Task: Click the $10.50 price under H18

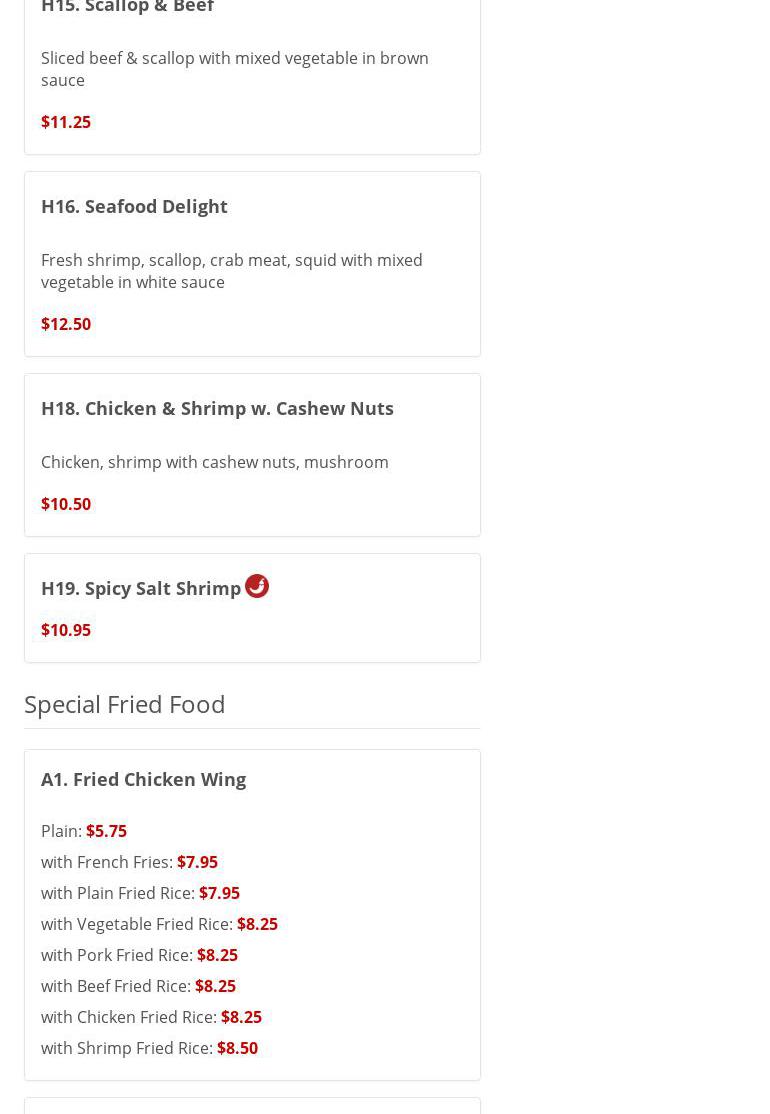Action: point(66,504)
